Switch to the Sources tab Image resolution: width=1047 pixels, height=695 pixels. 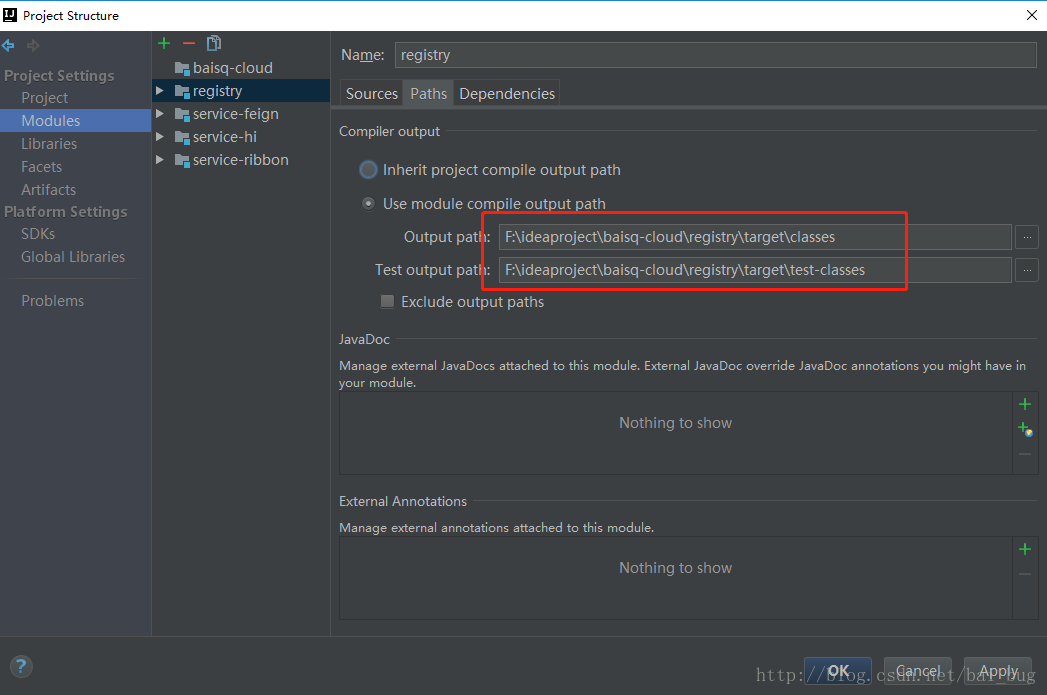coord(371,93)
